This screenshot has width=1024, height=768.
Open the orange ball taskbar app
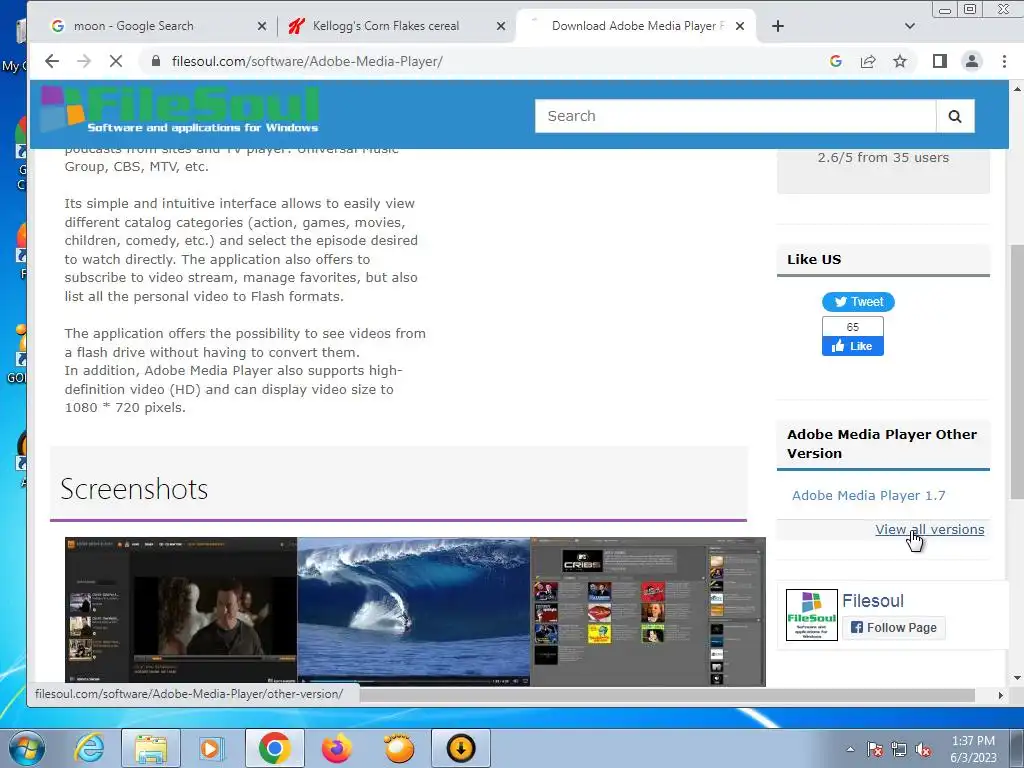point(398,748)
